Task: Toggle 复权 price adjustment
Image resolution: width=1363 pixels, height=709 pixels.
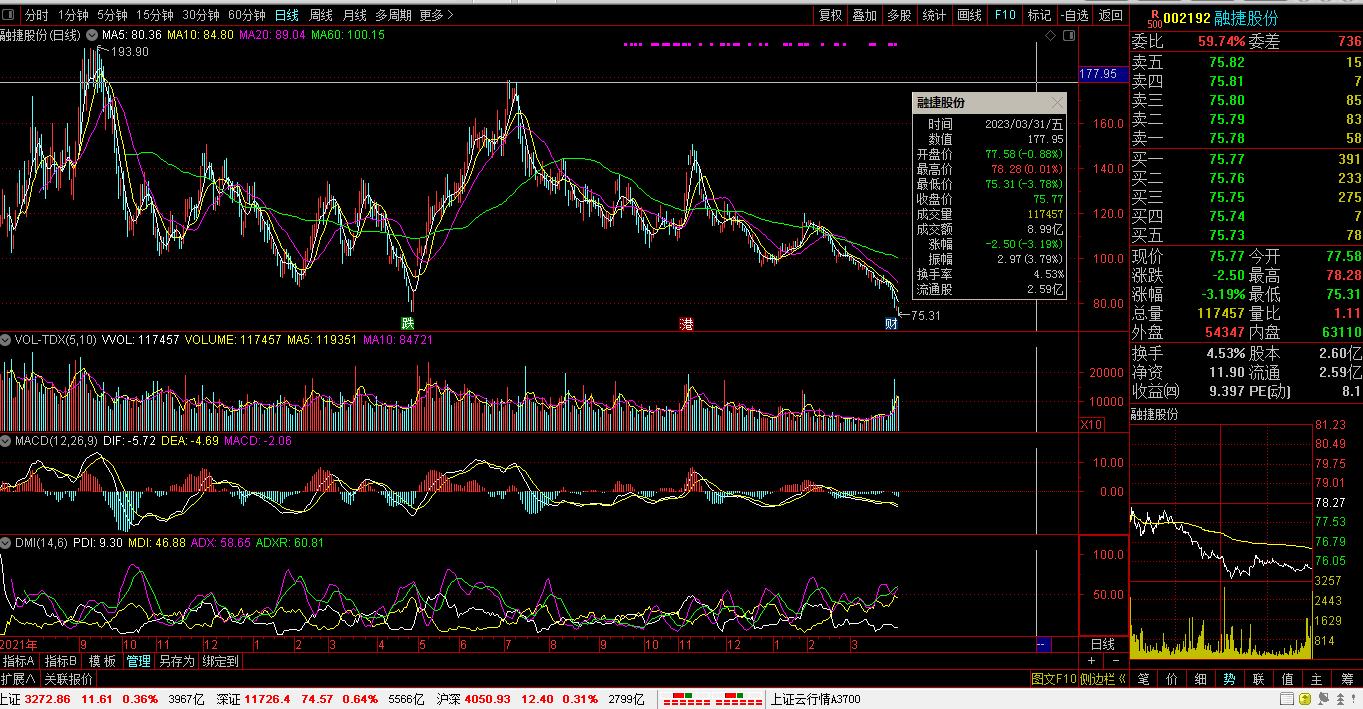Action: (x=830, y=15)
